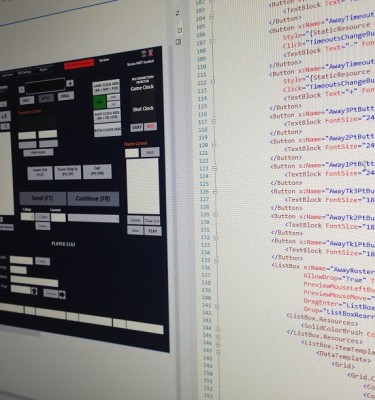Image resolution: width=375 pixels, height=400 pixels.
Task: Open the Playlist tab in the top menu
Action: 44,70
